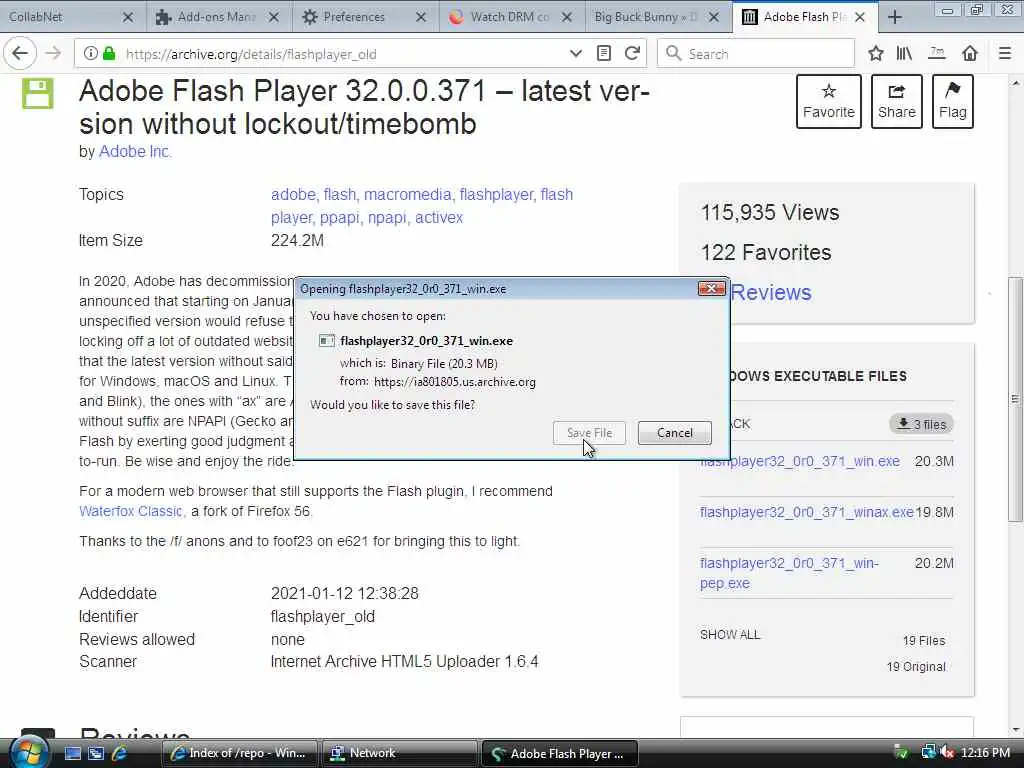The height and width of the screenshot is (768, 1024).
Task: Download all 3 files button
Action: (921, 424)
